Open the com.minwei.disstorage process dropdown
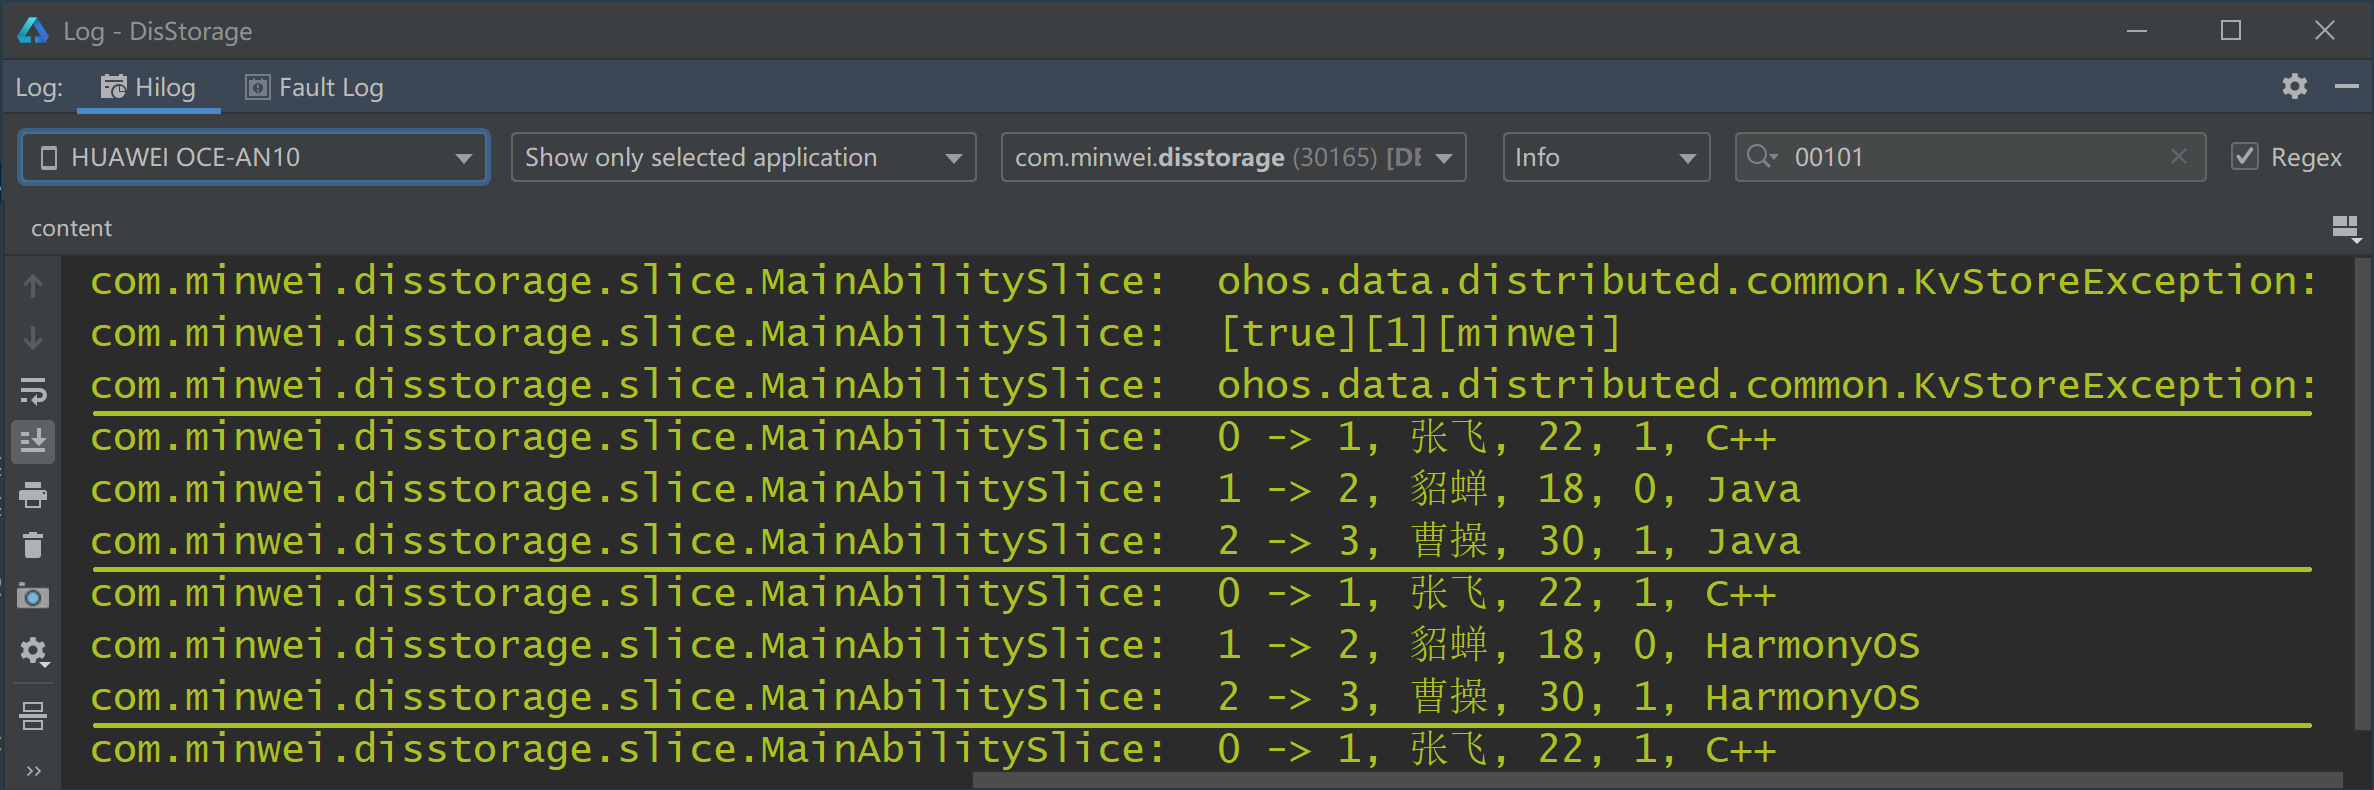This screenshot has width=2374, height=790. click(x=1233, y=157)
